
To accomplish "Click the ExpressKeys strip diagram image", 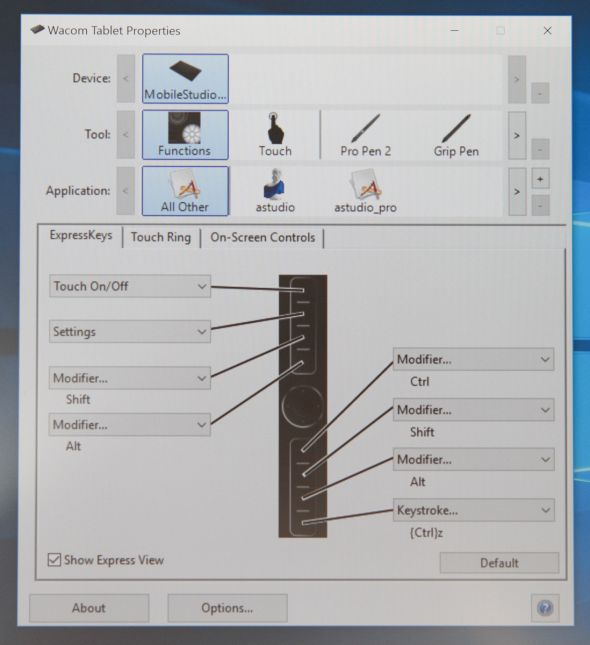I will [x=303, y=406].
